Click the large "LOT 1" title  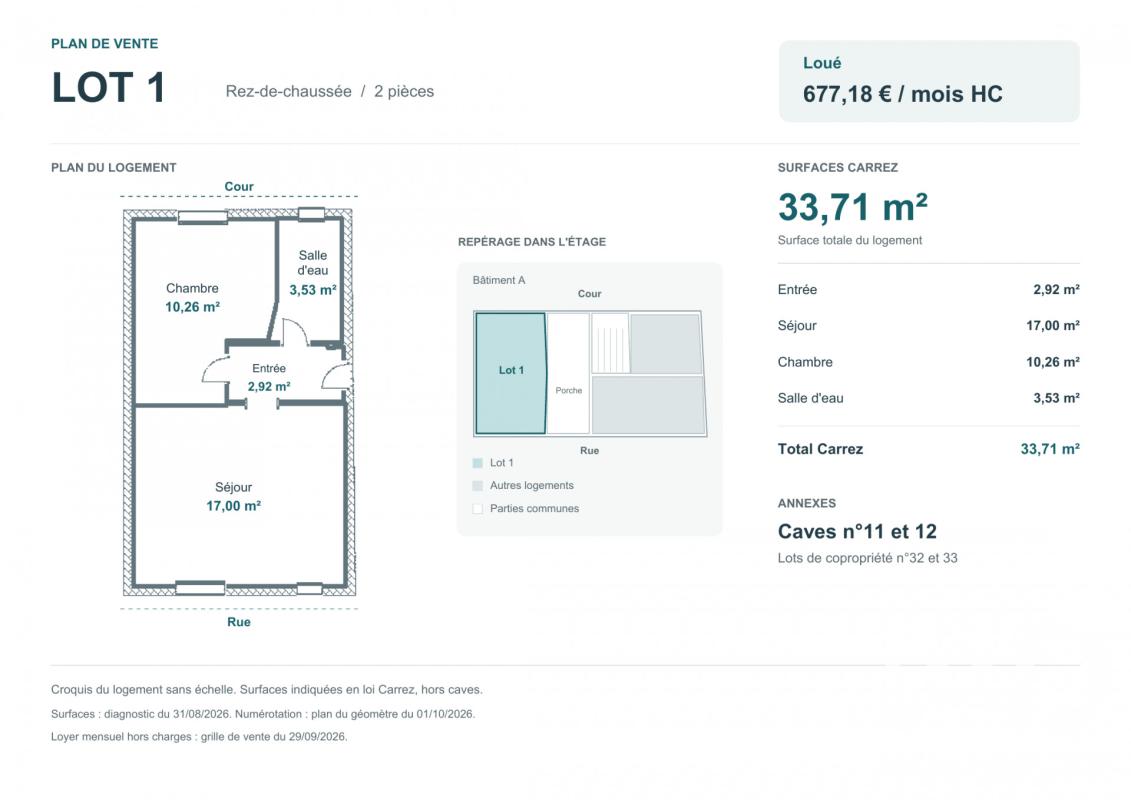pyautogui.click(x=109, y=88)
